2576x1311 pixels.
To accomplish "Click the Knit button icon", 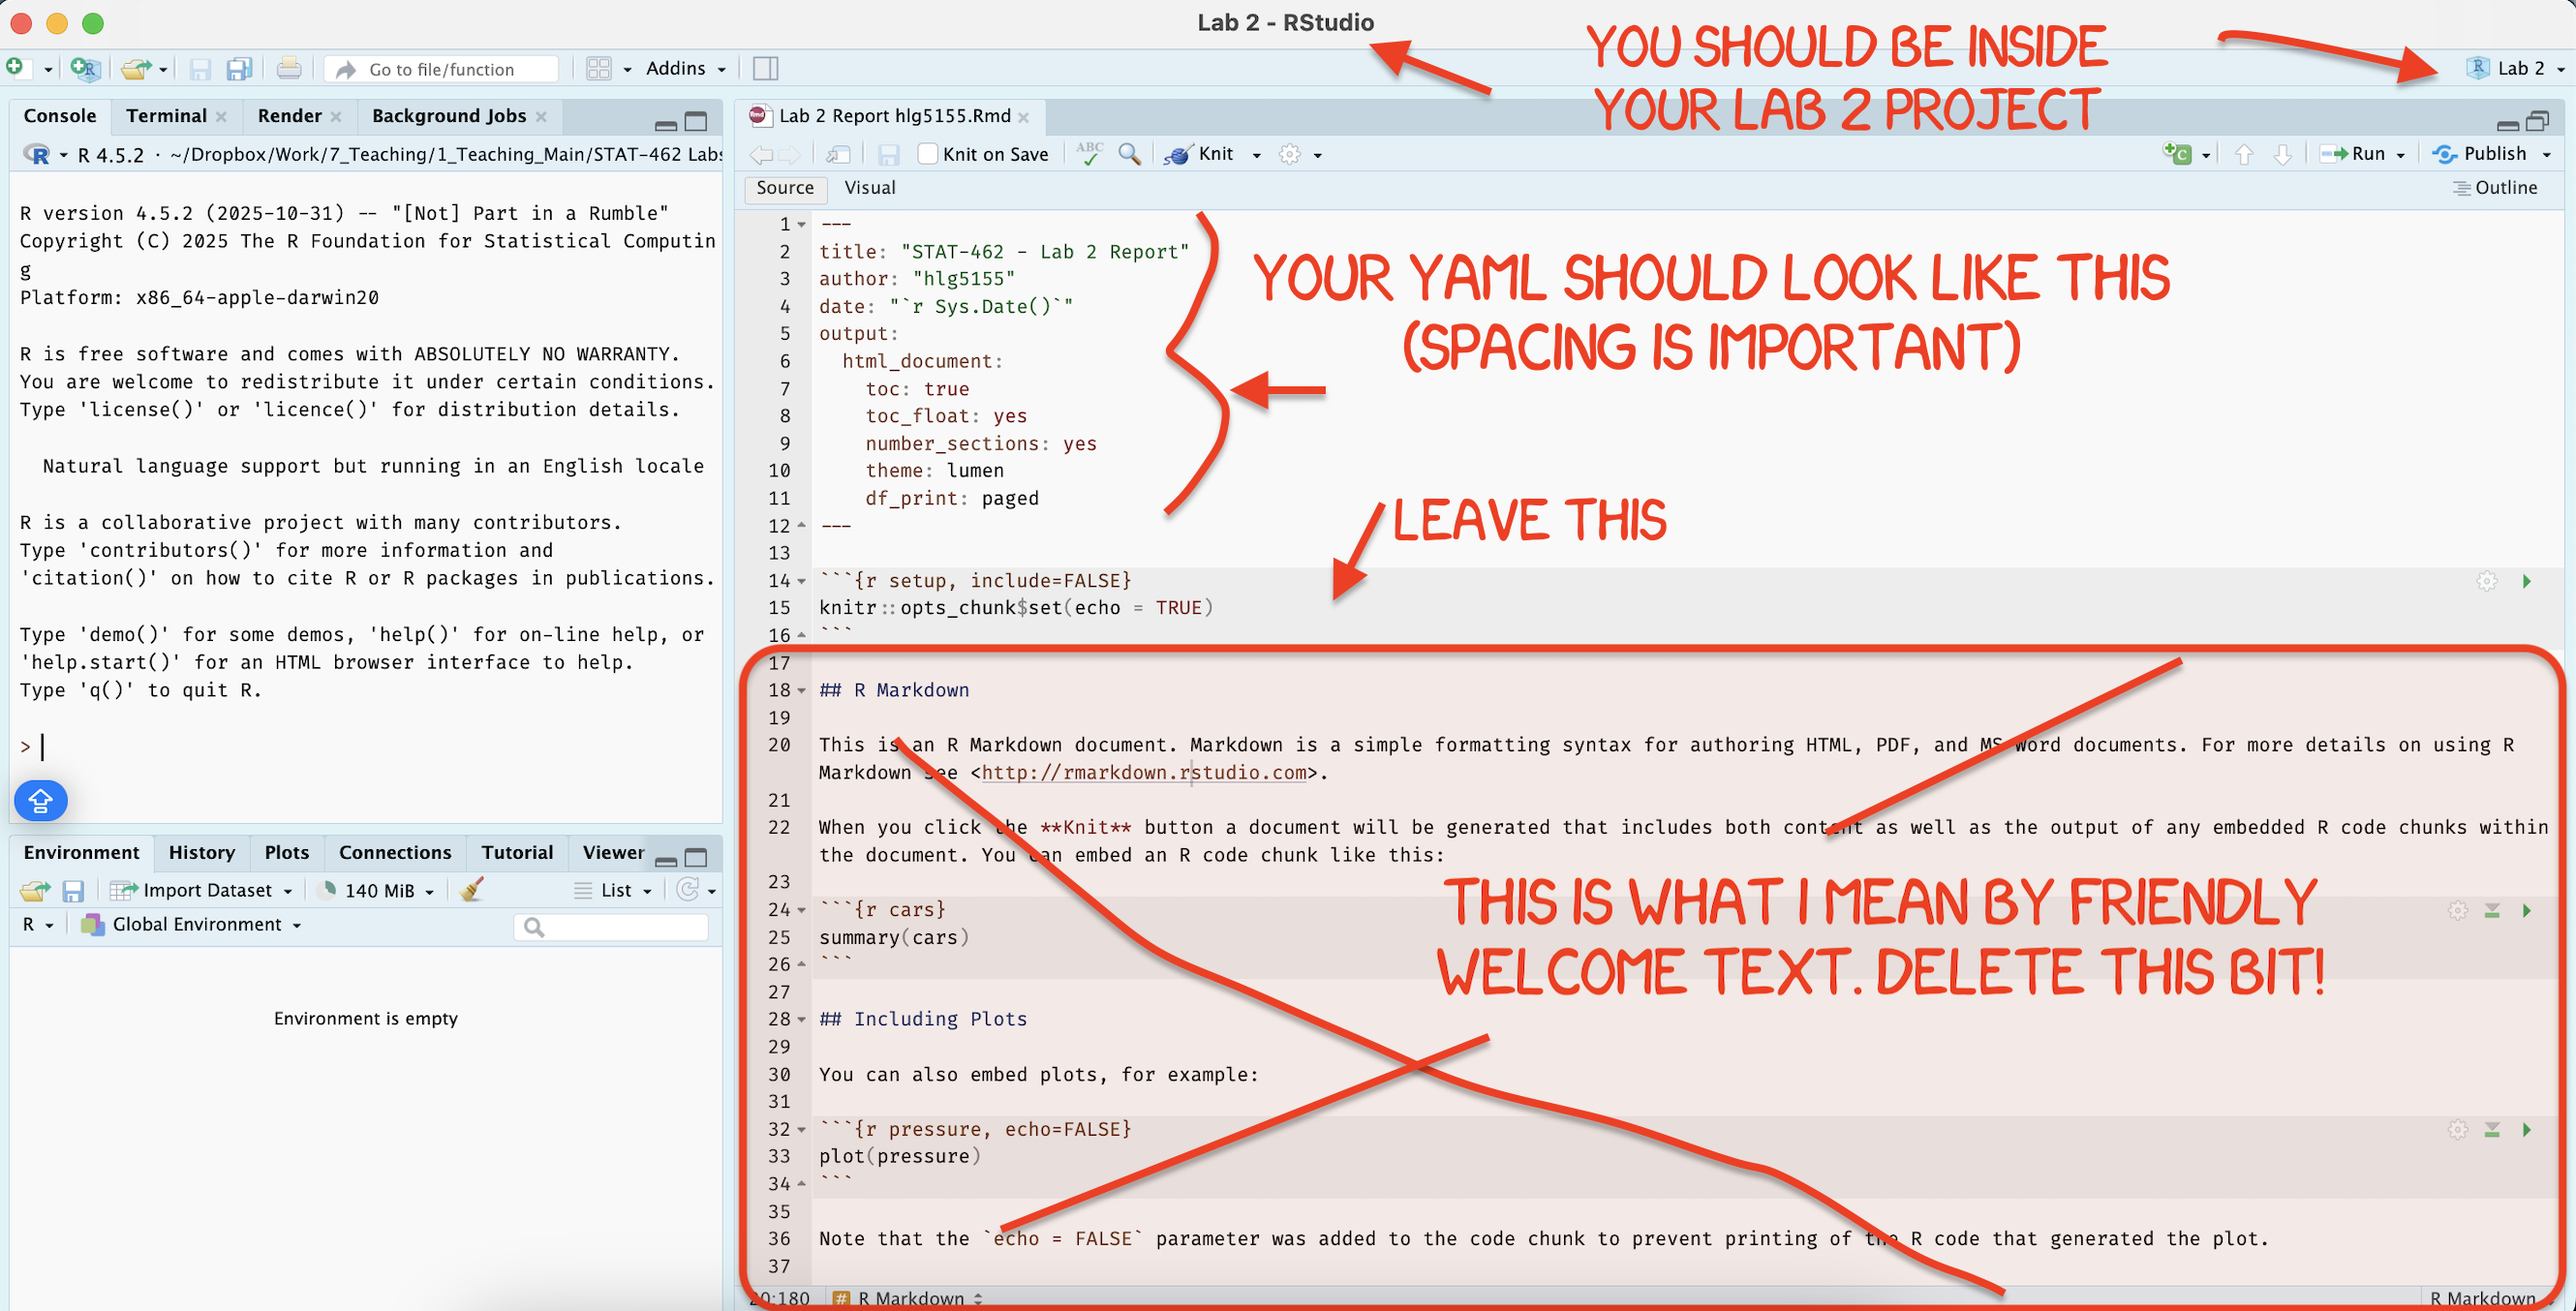I will pos(1178,154).
